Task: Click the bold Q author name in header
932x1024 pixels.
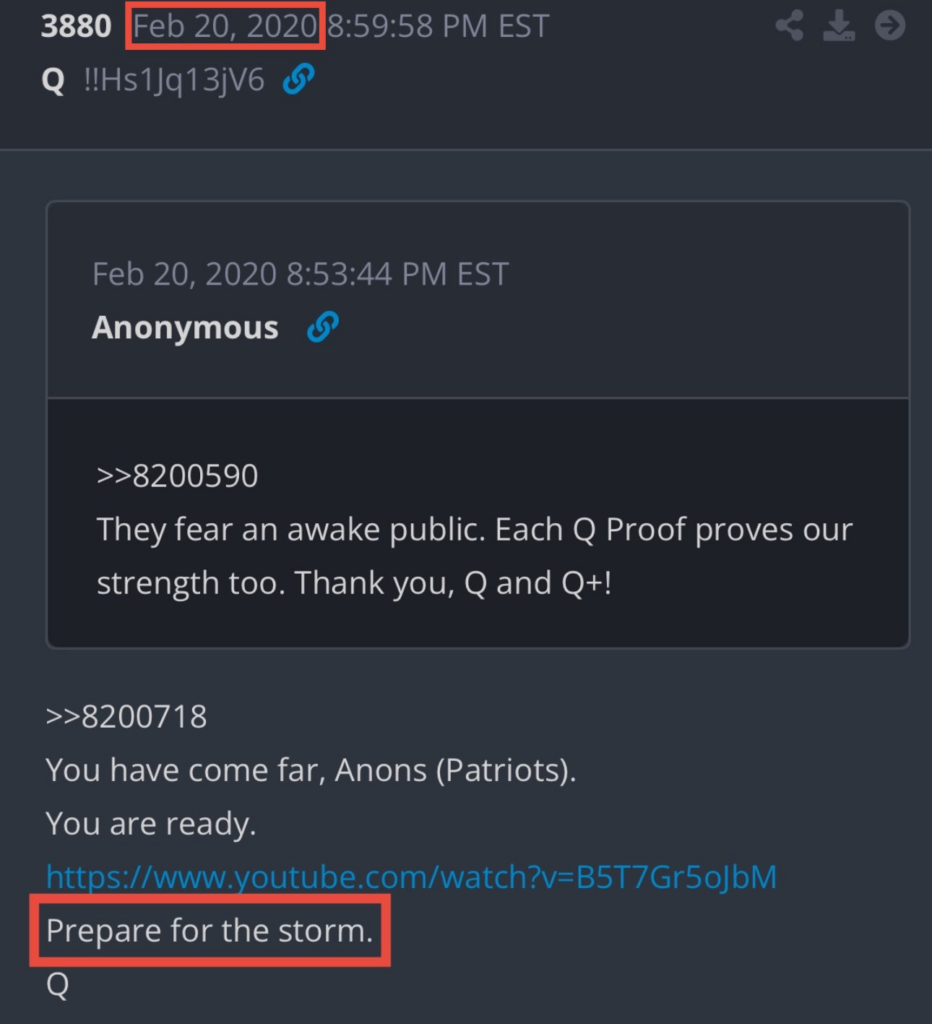Action: [53, 81]
